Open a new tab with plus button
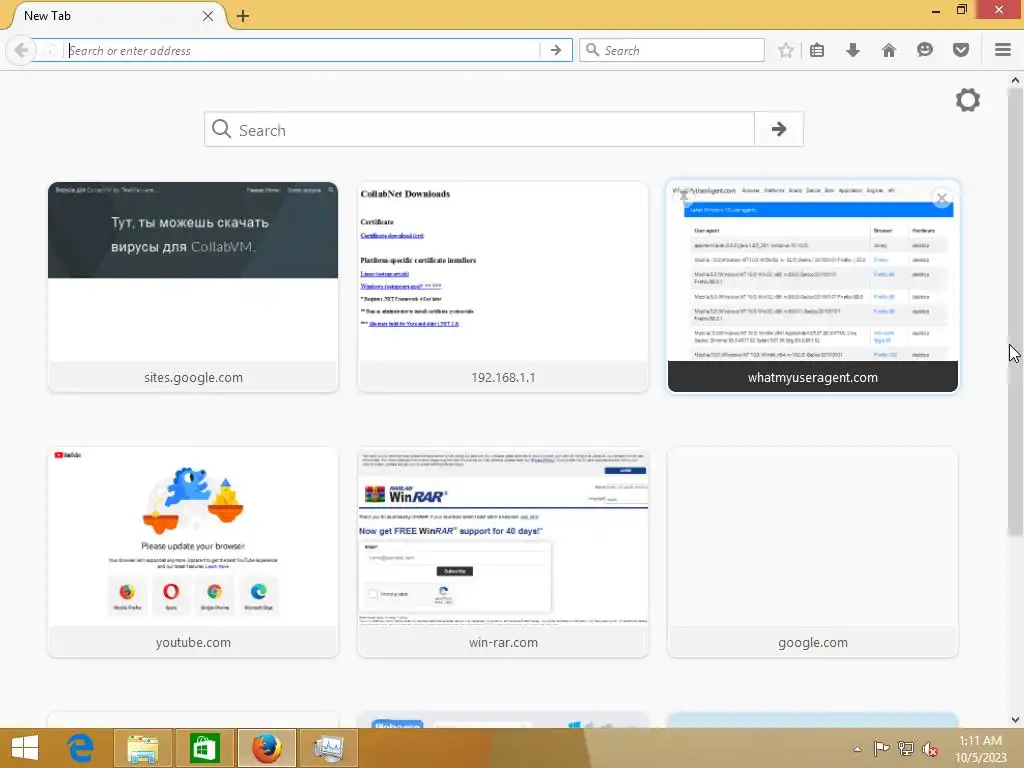The width and height of the screenshot is (1024, 768). click(243, 16)
